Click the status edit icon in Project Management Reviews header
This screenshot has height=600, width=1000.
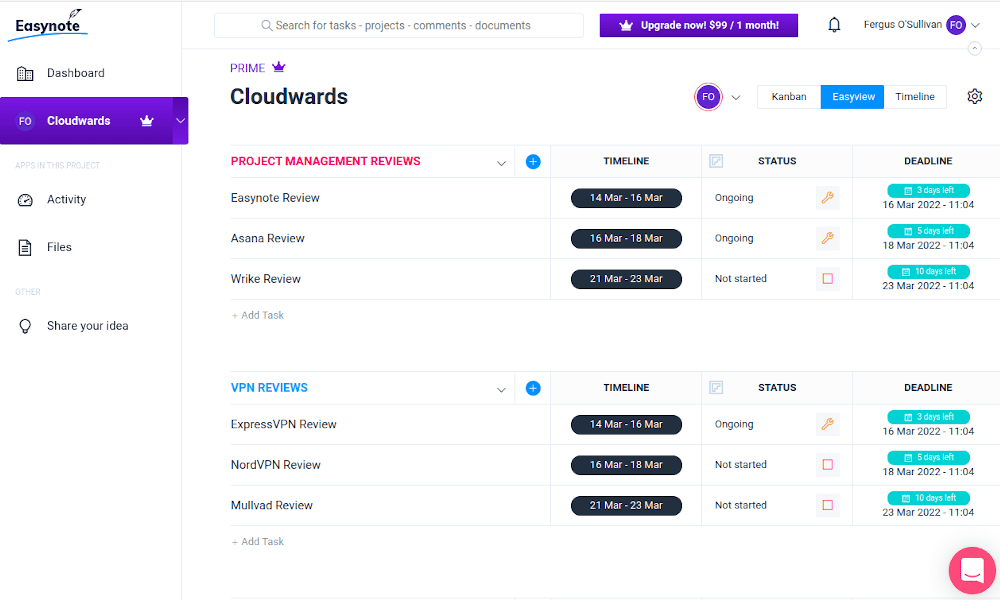(716, 161)
